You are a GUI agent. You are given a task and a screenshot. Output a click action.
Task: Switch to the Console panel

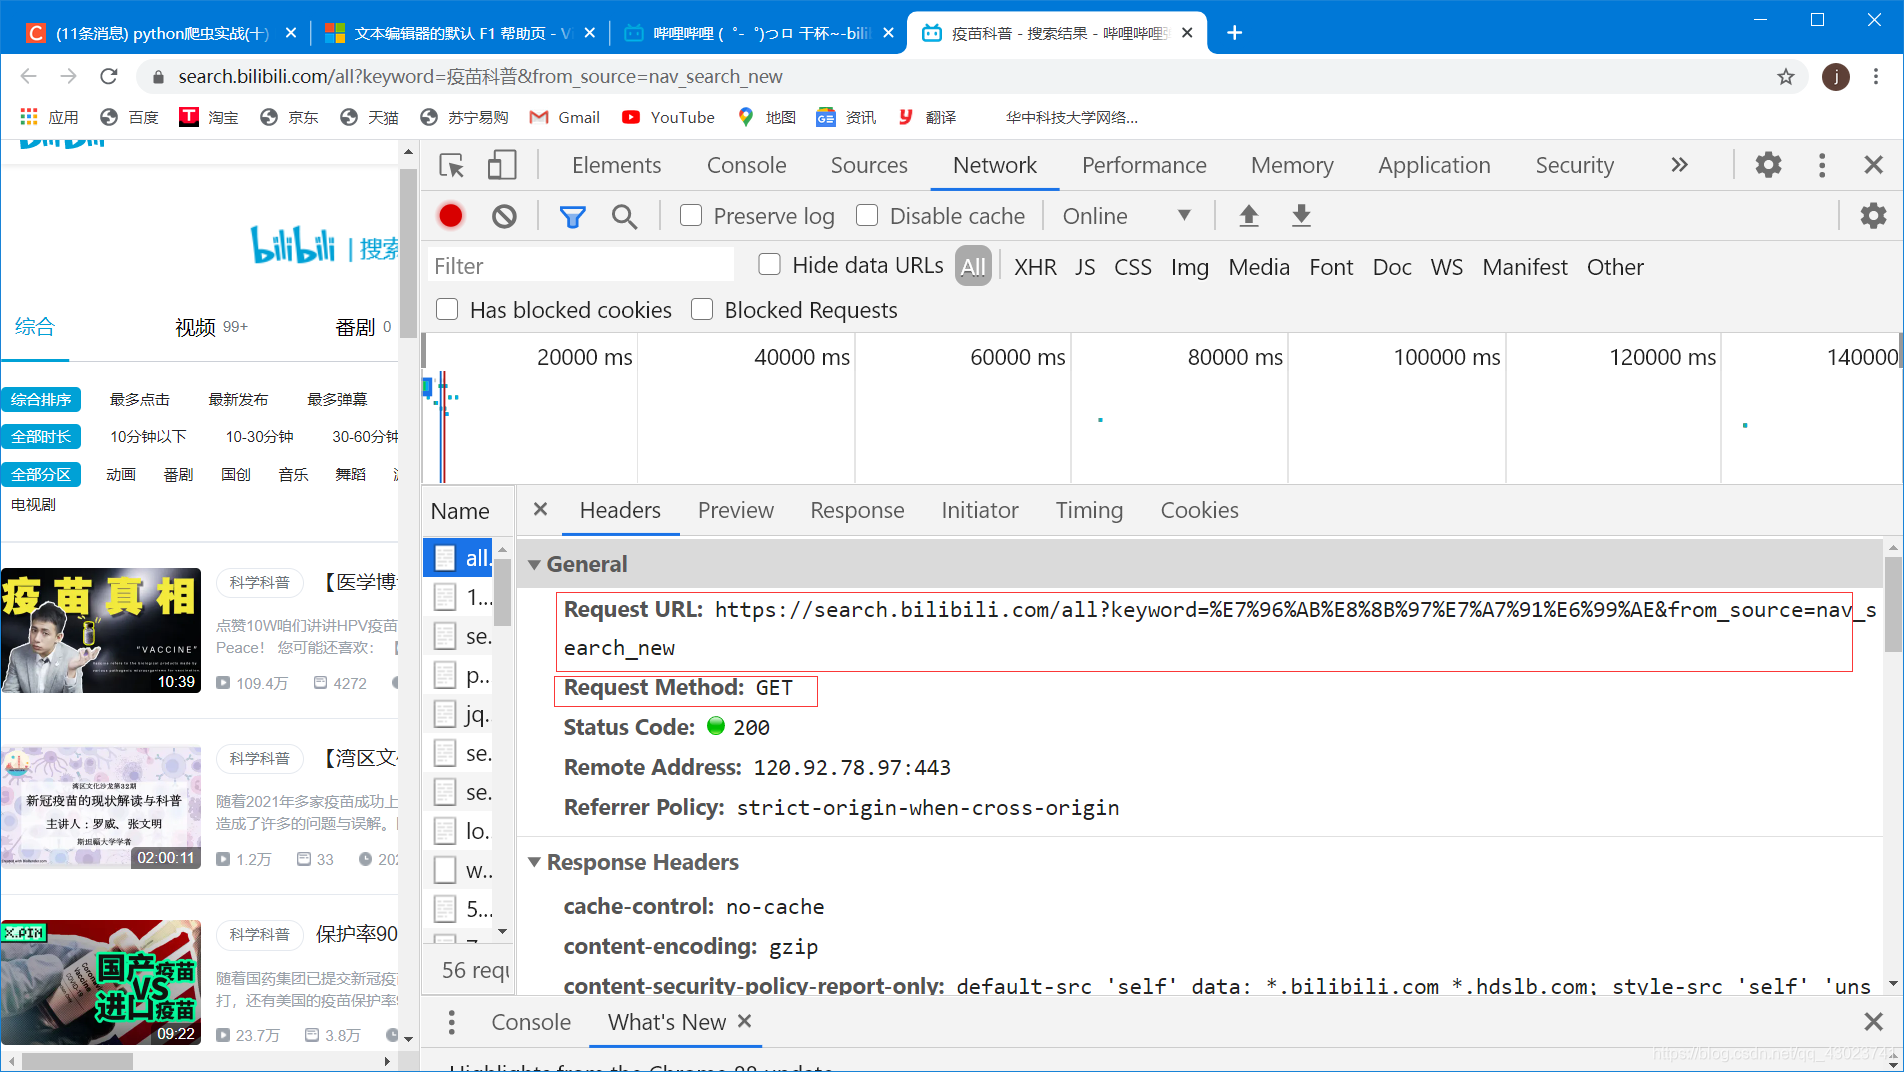point(746,165)
